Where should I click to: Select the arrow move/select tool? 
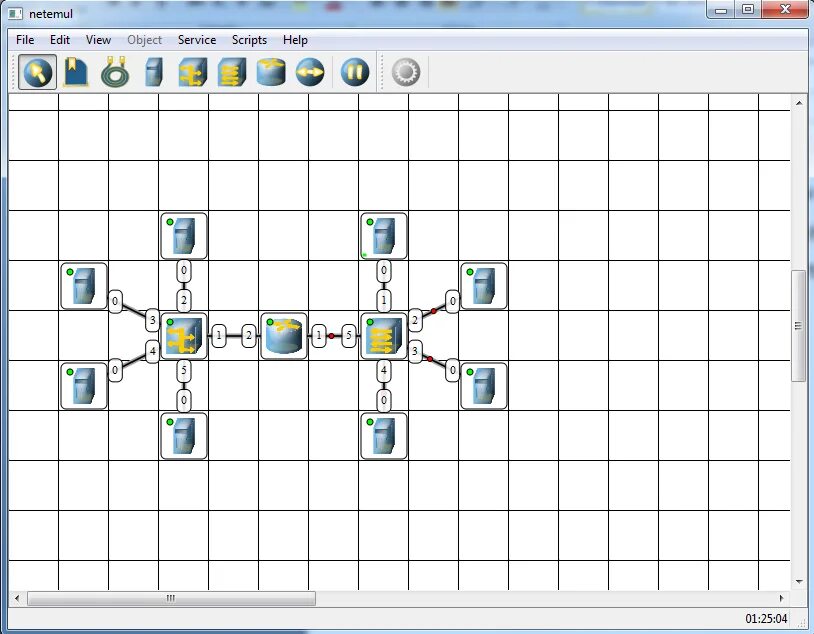tap(37, 72)
